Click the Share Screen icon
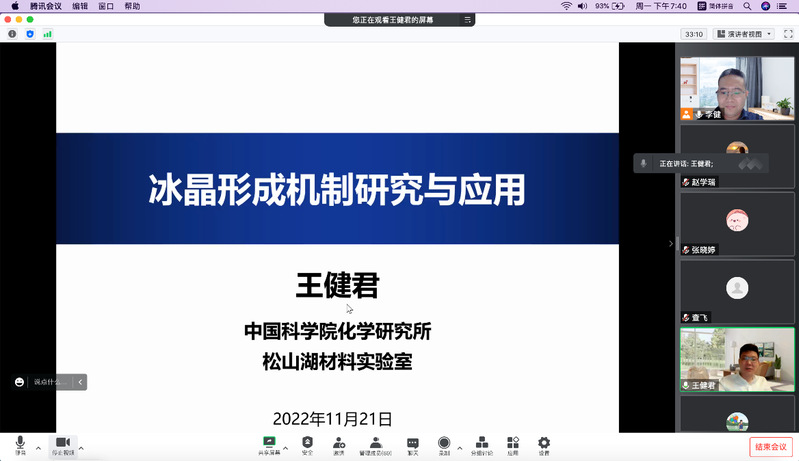799x461 pixels. [x=269, y=443]
